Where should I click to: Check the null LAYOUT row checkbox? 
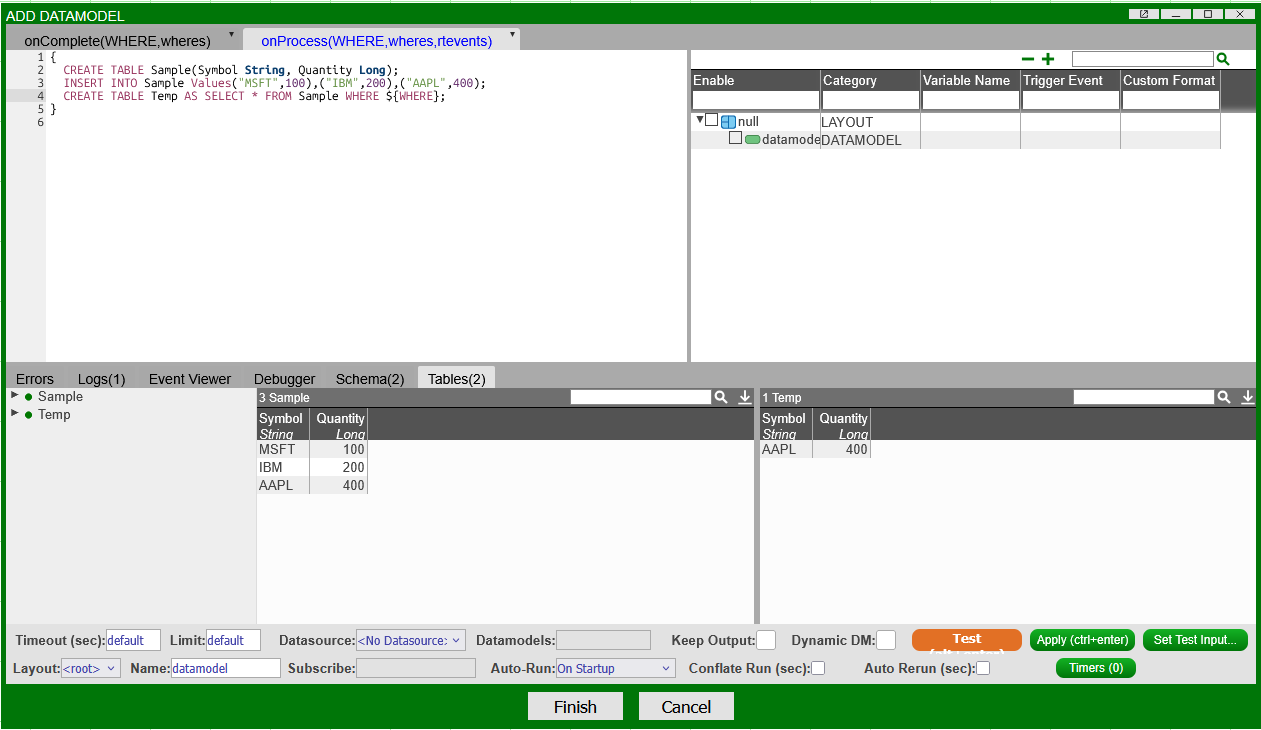tap(712, 121)
